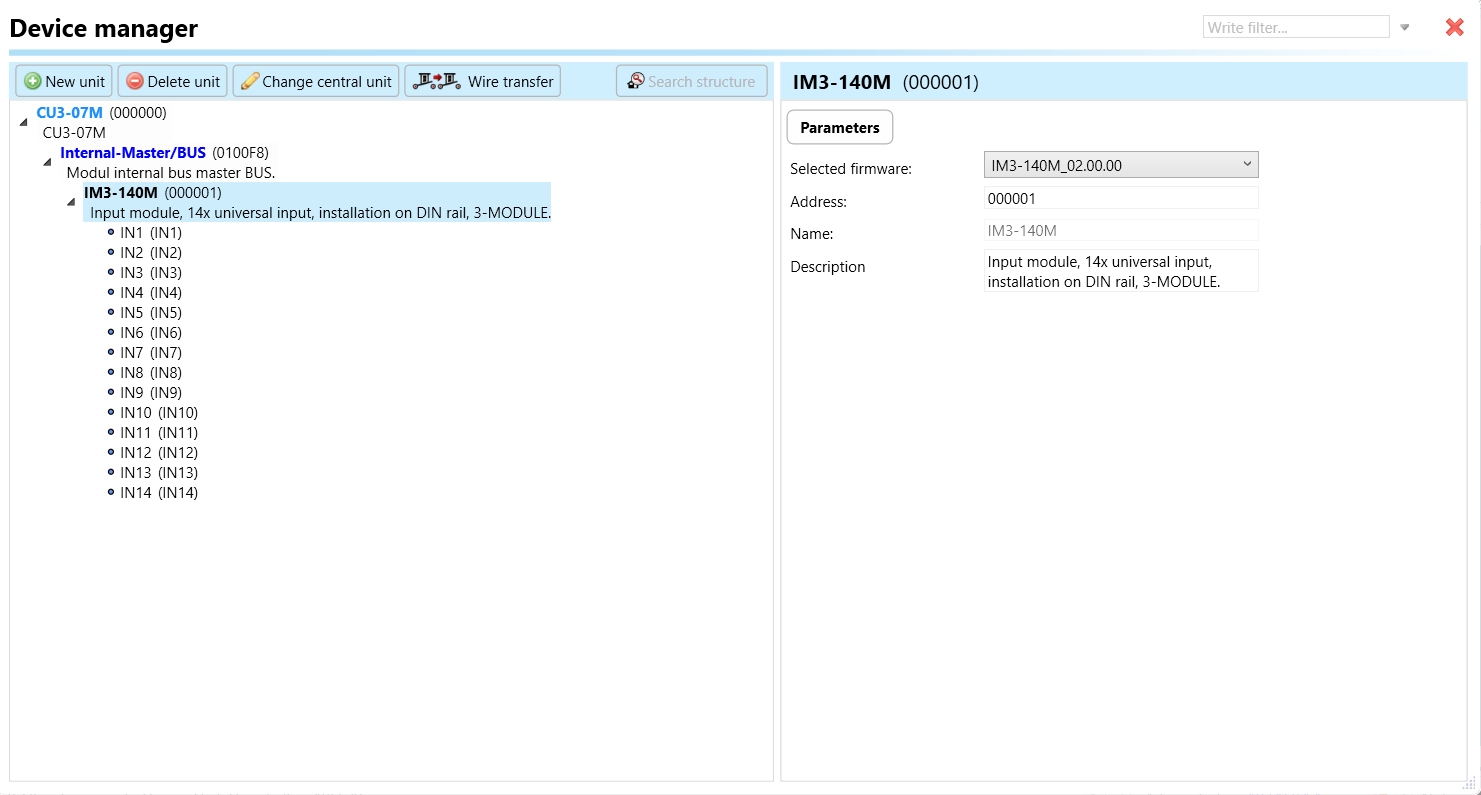Screen dimensions: 1481x795
Task: Collapse the Internal-Master/BUS node
Action: (47, 162)
